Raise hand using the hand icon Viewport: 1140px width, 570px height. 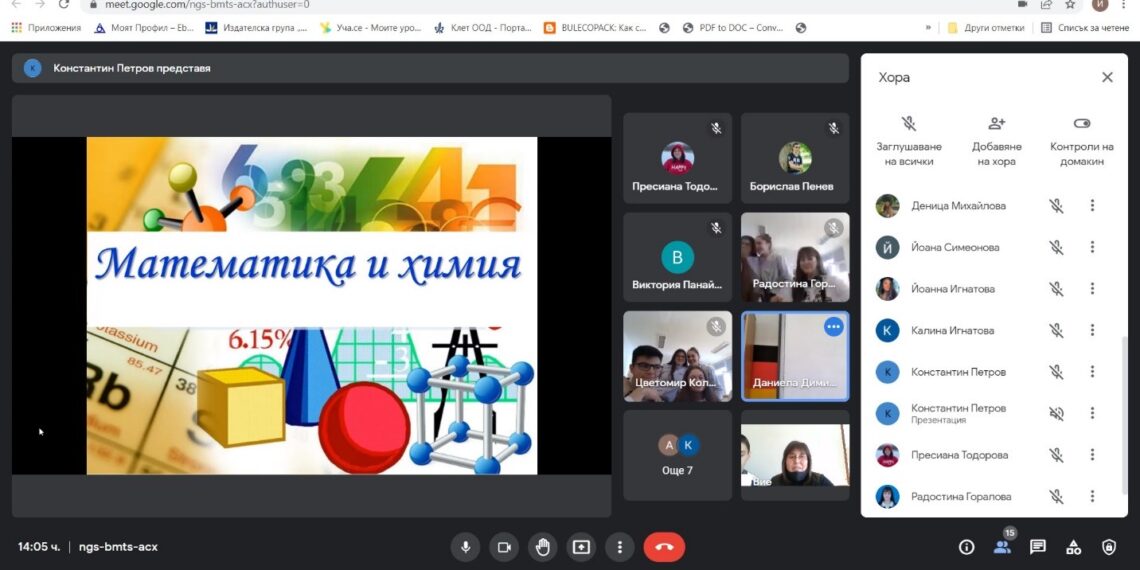(x=543, y=547)
